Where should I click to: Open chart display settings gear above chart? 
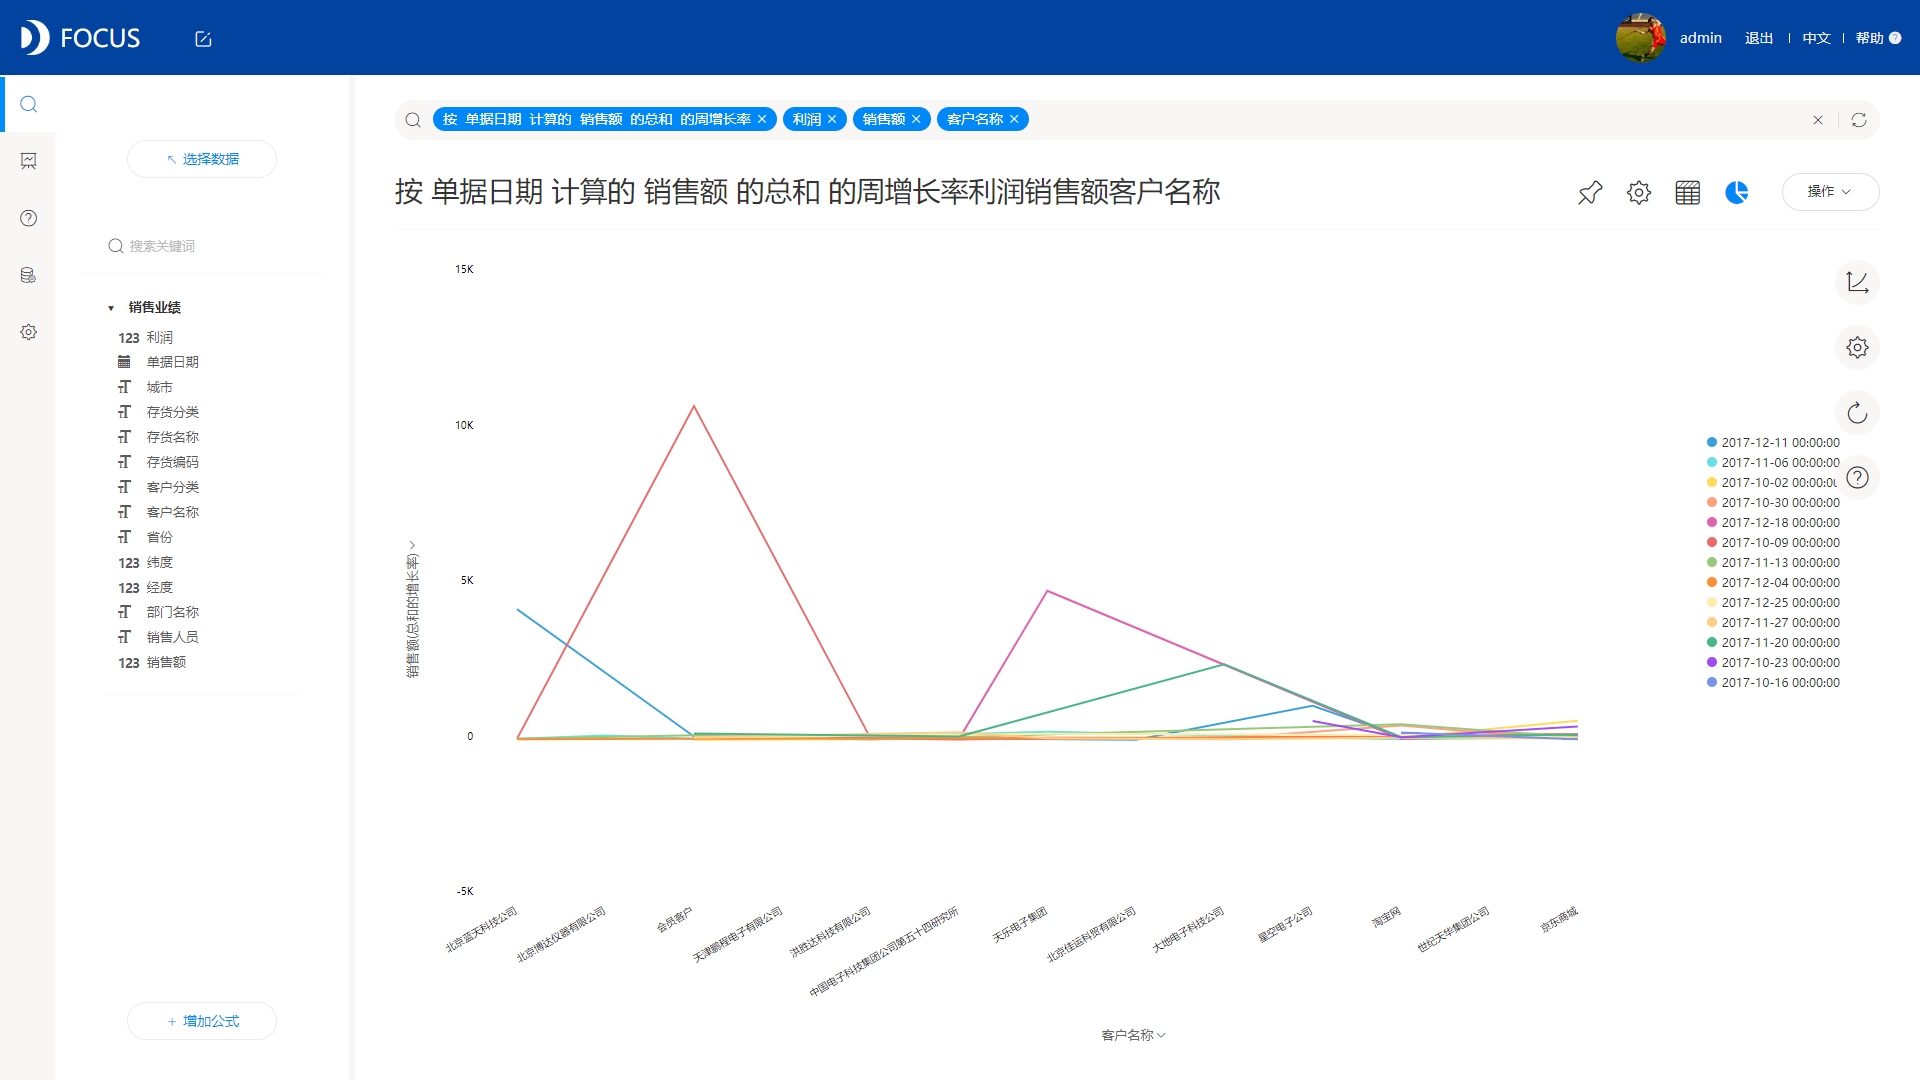pyautogui.click(x=1638, y=192)
